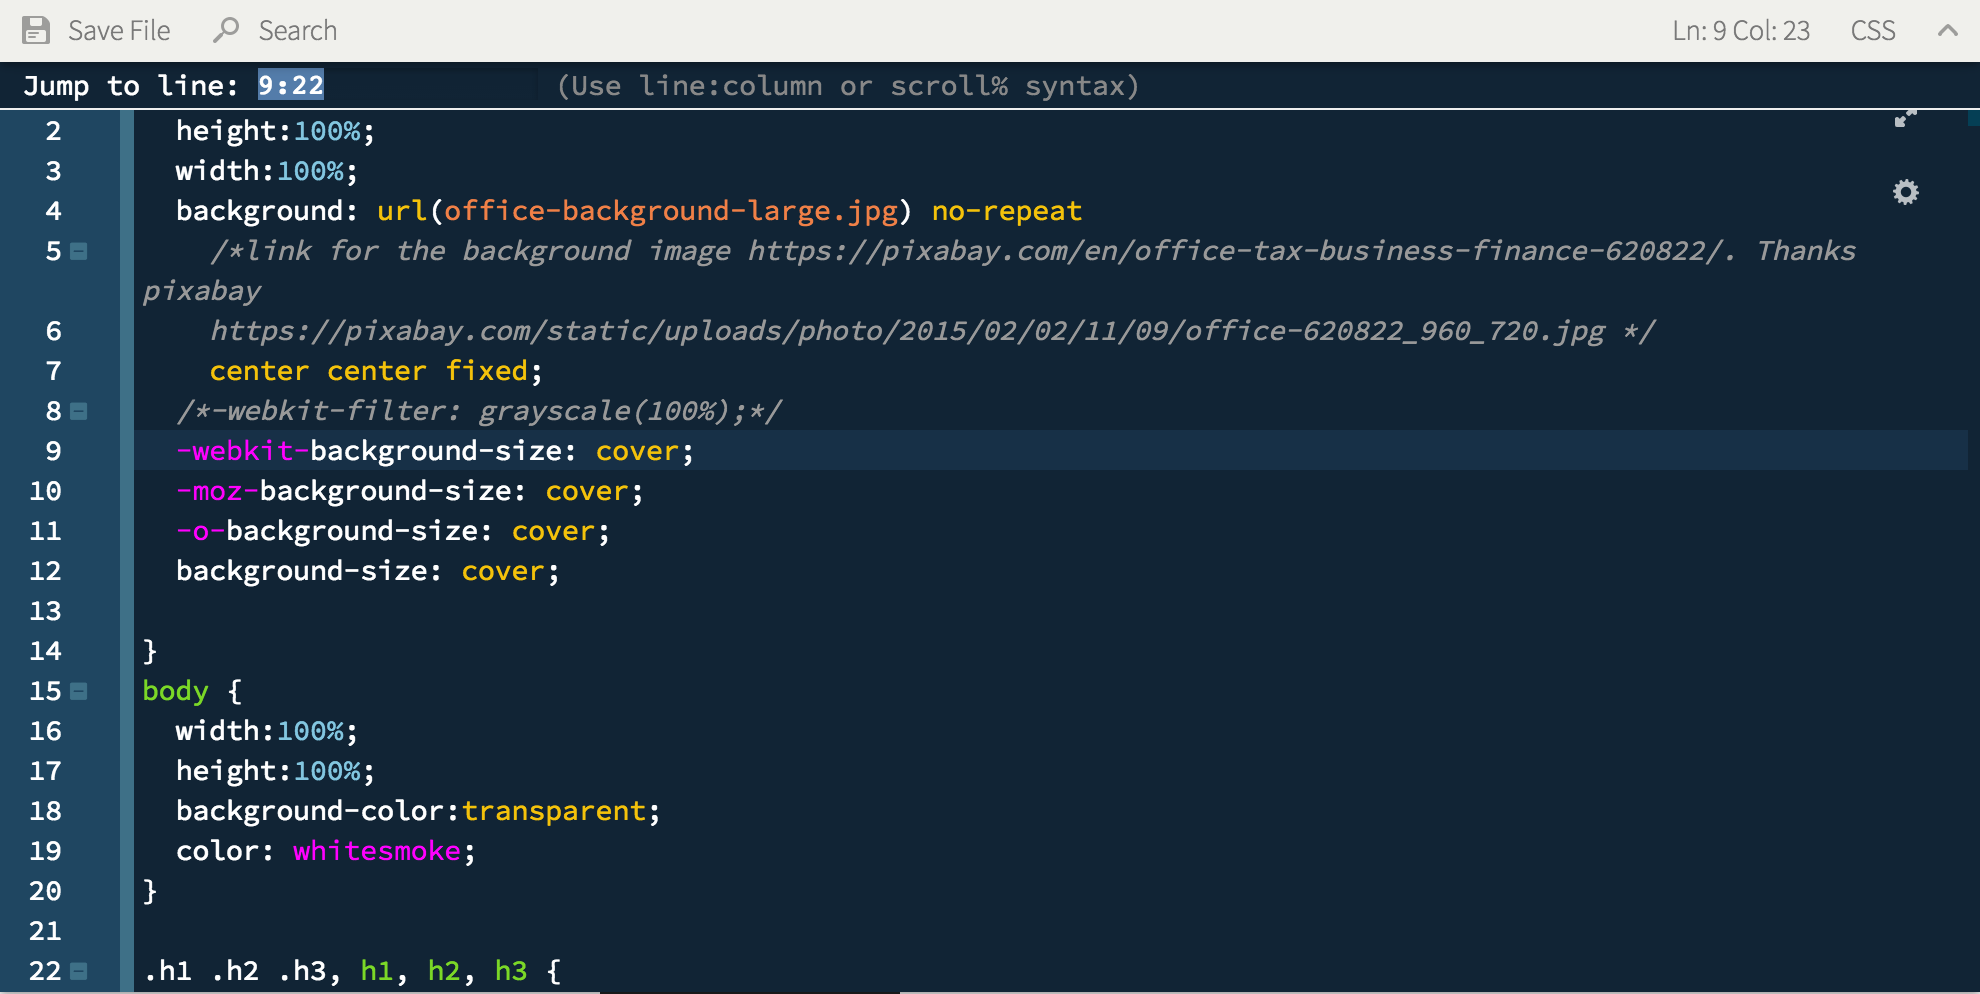Image resolution: width=1980 pixels, height=994 pixels.
Task: Collapse the top toolbar with chevron
Action: (1947, 31)
